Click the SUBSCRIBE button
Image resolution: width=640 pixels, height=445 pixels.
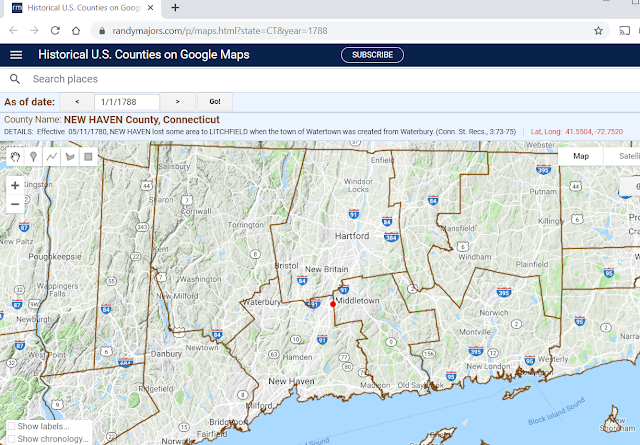[372, 55]
